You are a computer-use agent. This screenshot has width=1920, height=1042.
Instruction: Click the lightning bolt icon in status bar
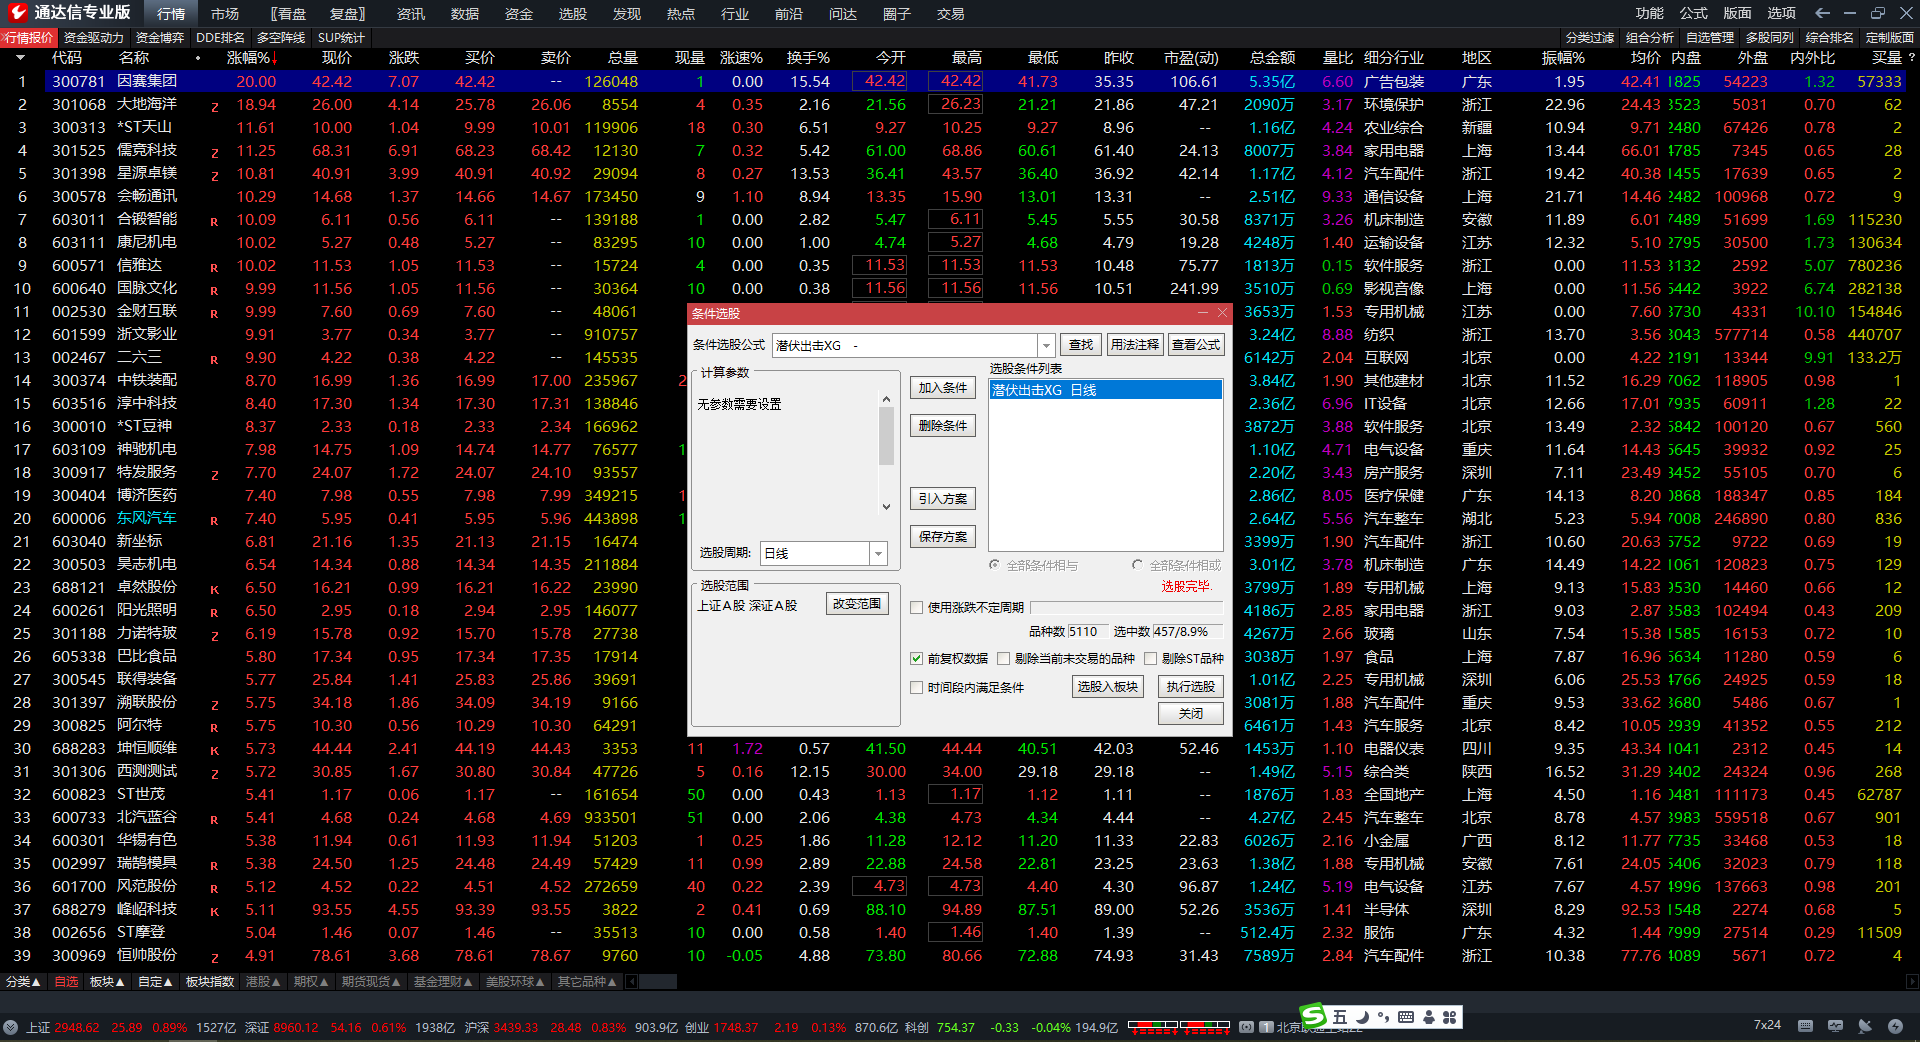click(x=1895, y=1026)
